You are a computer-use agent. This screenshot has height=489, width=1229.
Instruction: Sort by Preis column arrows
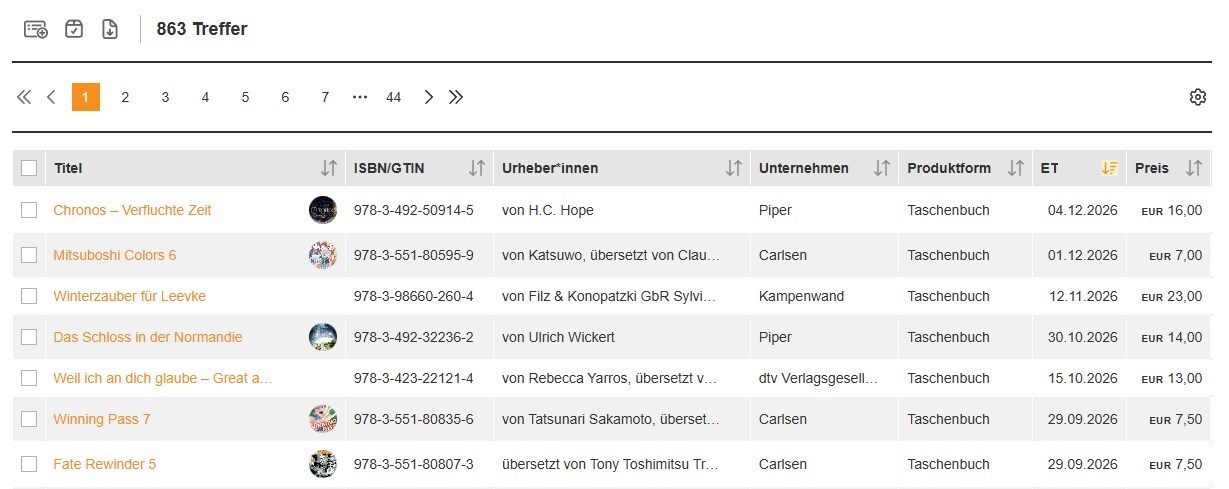point(1193,168)
